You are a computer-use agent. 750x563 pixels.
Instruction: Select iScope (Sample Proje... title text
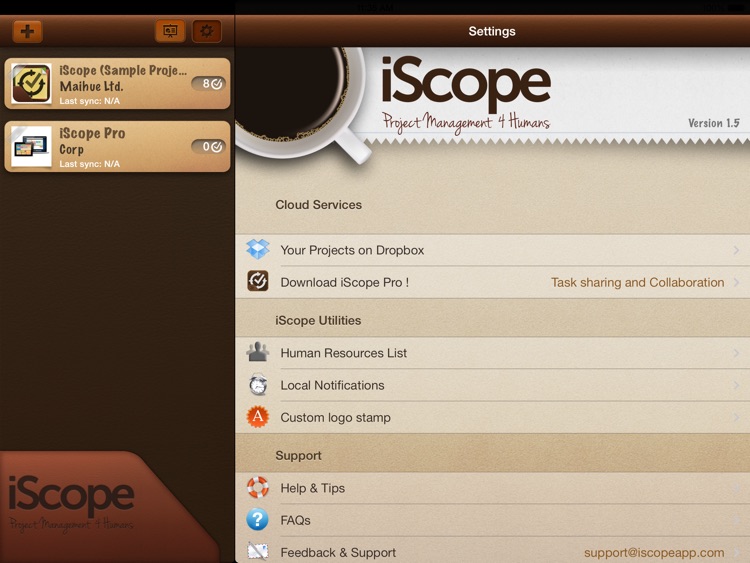[123, 70]
